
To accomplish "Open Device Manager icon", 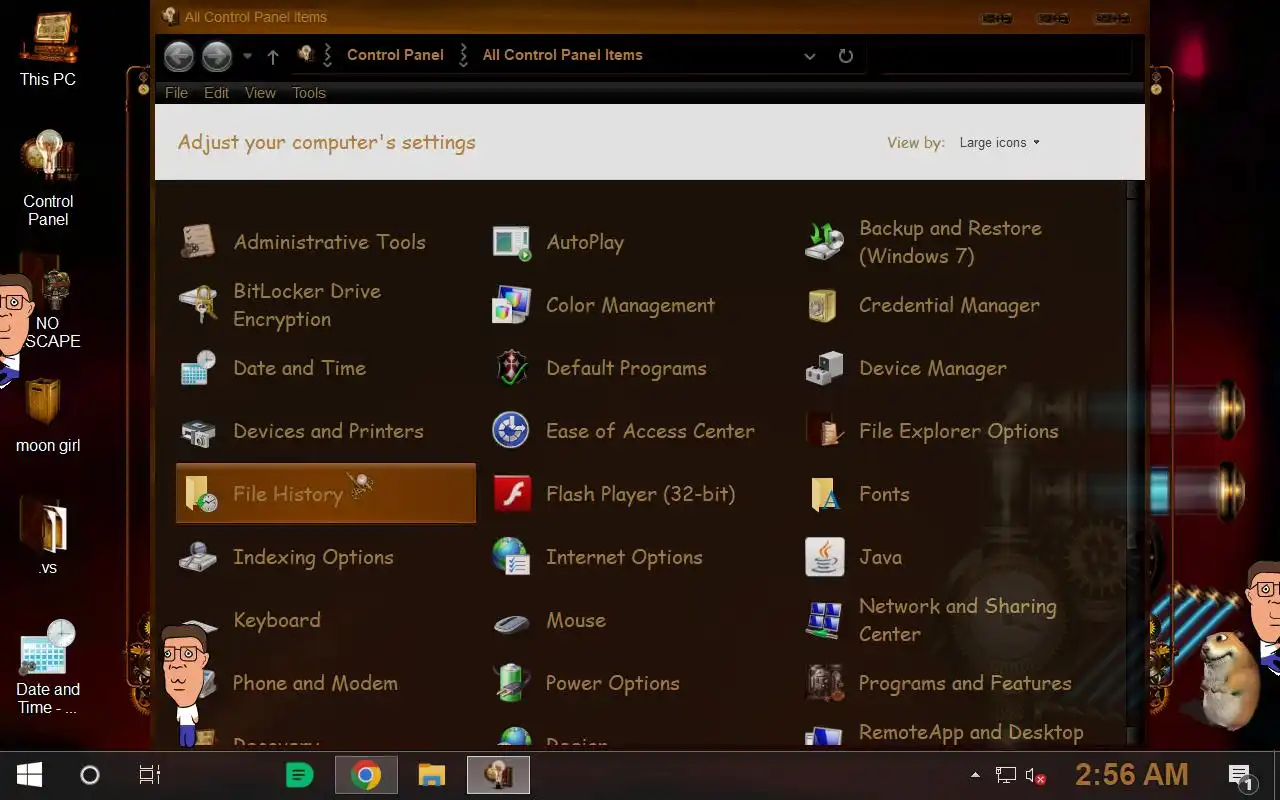I will click(825, 368).
